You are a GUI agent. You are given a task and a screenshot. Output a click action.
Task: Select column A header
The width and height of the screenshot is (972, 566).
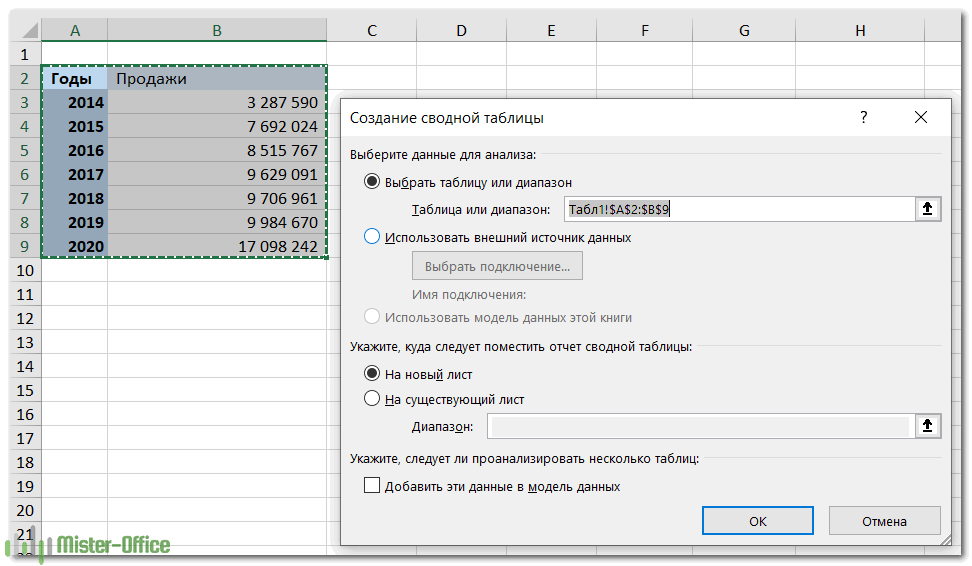coord(75,31)
